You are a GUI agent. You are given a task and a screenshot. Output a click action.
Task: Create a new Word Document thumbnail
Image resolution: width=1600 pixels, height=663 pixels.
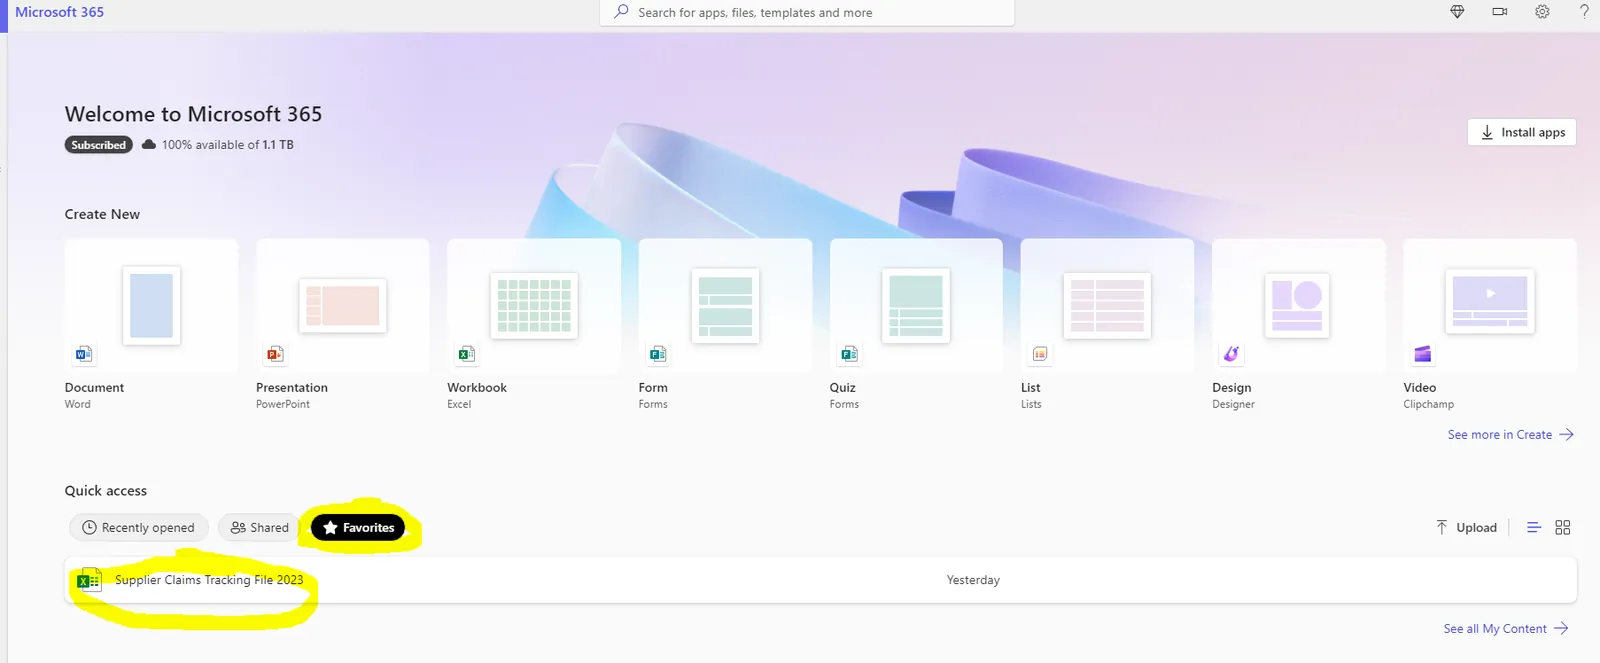coord(151,305)
